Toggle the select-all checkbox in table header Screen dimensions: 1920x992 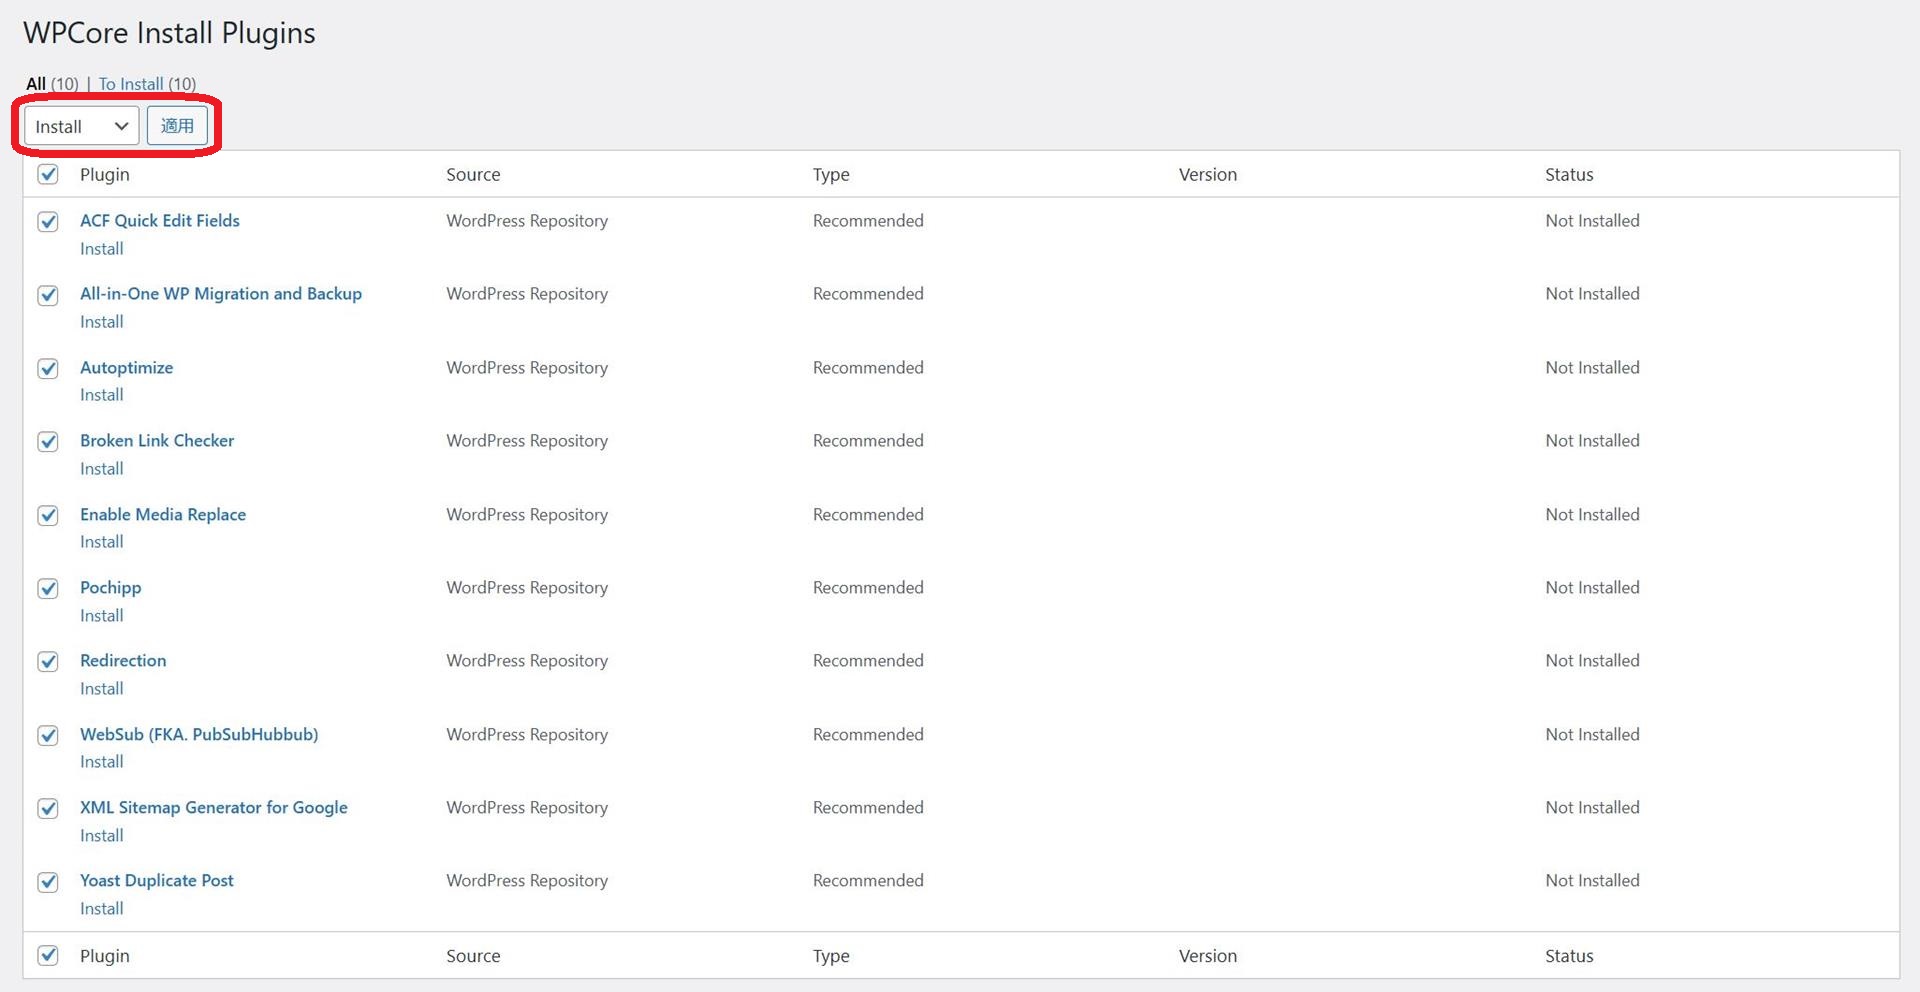tap(48, 175)
